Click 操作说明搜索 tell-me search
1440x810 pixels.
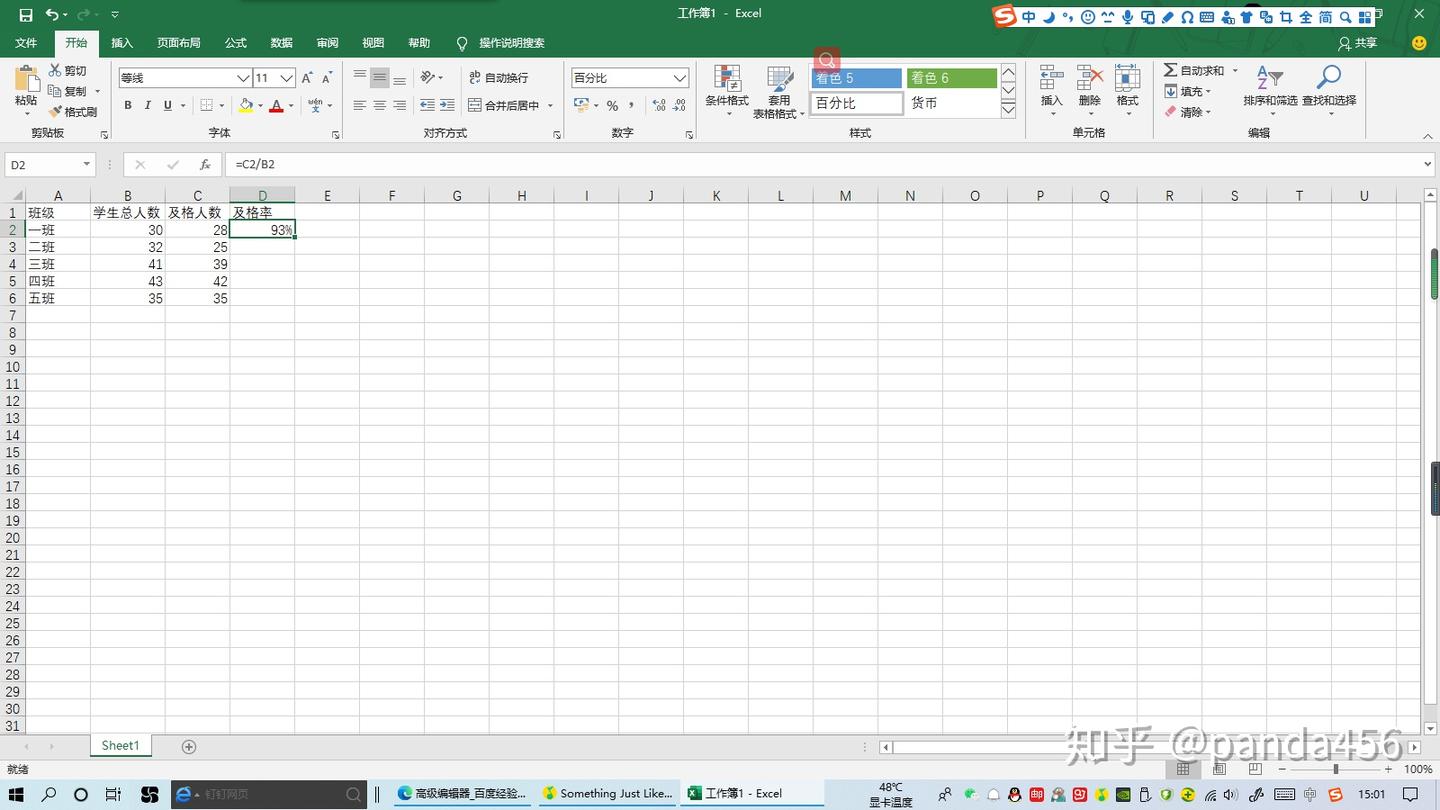click(512, 43)
